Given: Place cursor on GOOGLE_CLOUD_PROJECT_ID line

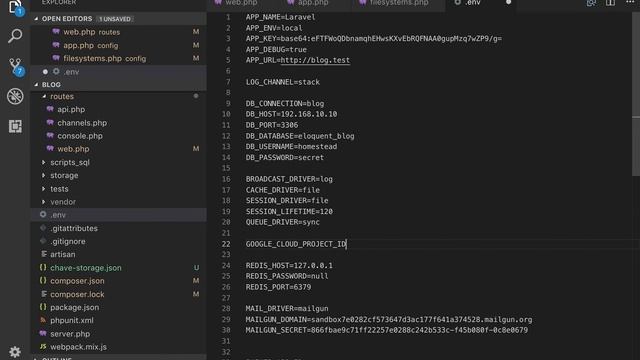Looking at the screenshot, I should [x=296, y=244].
